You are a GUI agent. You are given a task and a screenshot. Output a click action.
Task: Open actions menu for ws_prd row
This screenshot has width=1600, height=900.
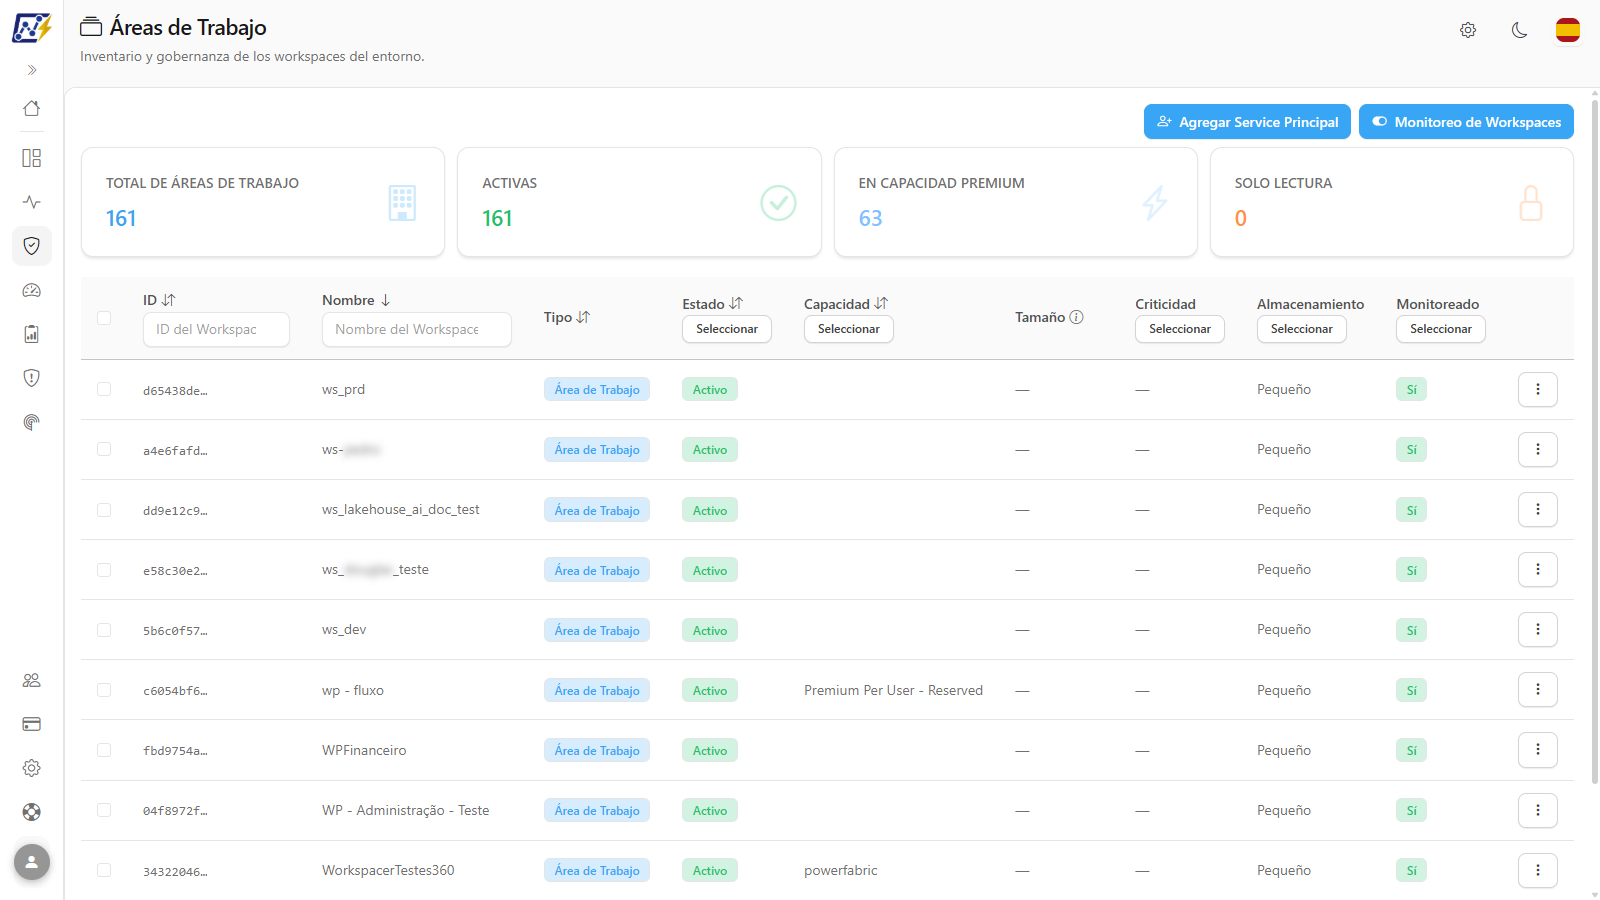(1538, 389)
